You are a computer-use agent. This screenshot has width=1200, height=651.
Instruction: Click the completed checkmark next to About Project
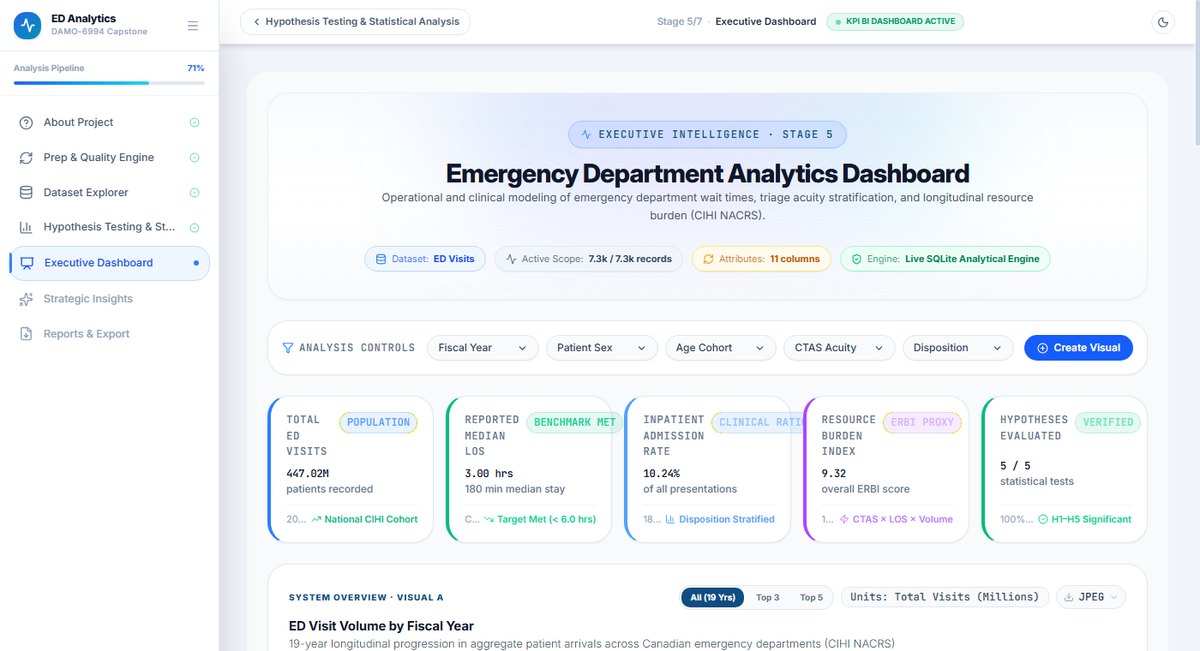[x=195, y=122]
